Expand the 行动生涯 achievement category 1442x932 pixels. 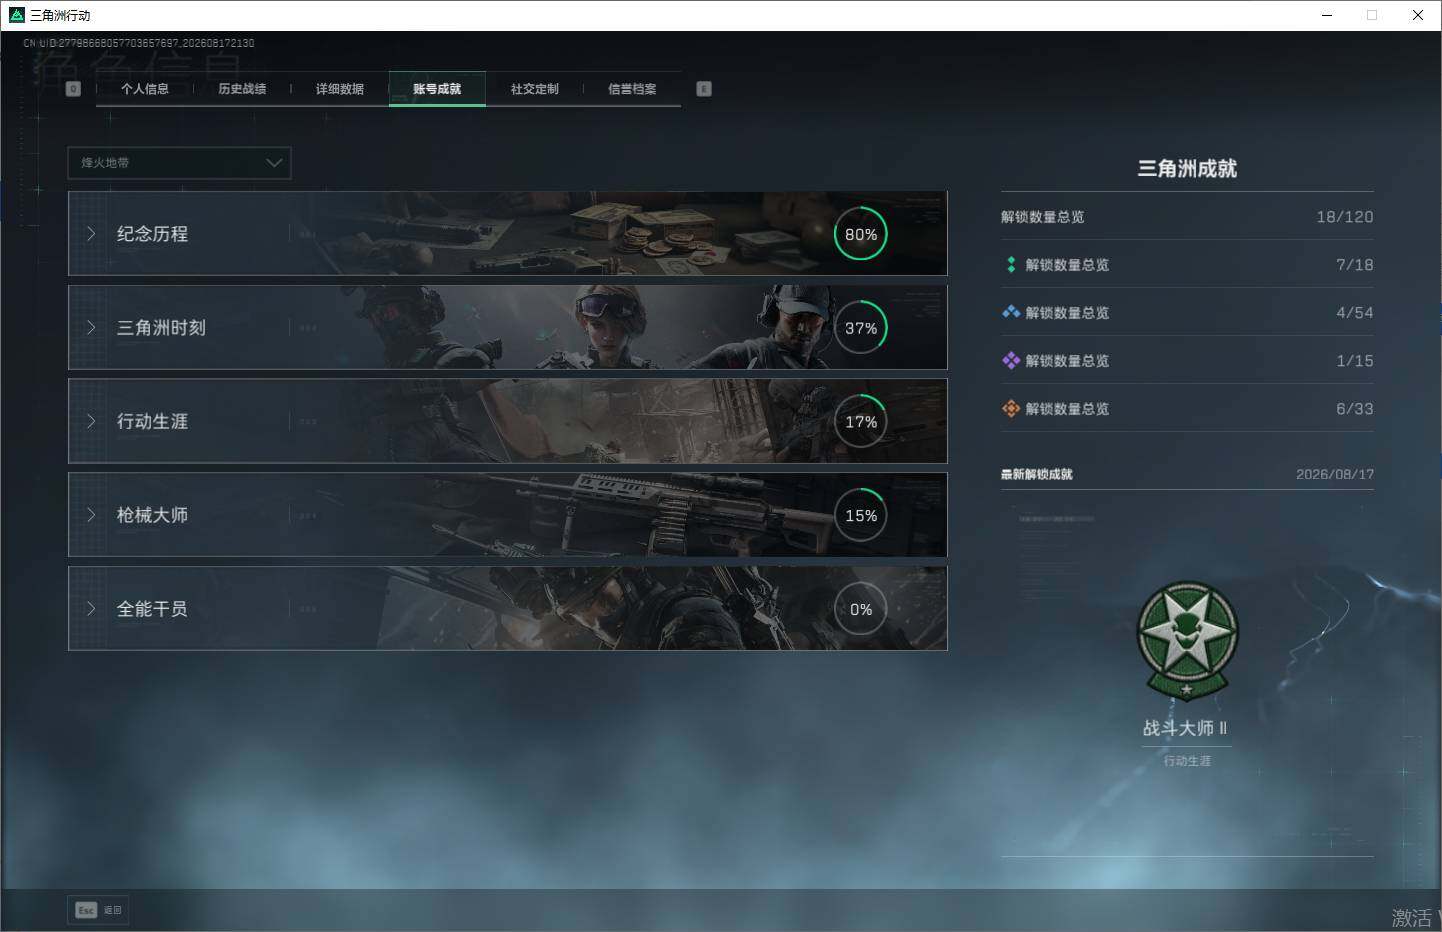[x=507, y=422]
